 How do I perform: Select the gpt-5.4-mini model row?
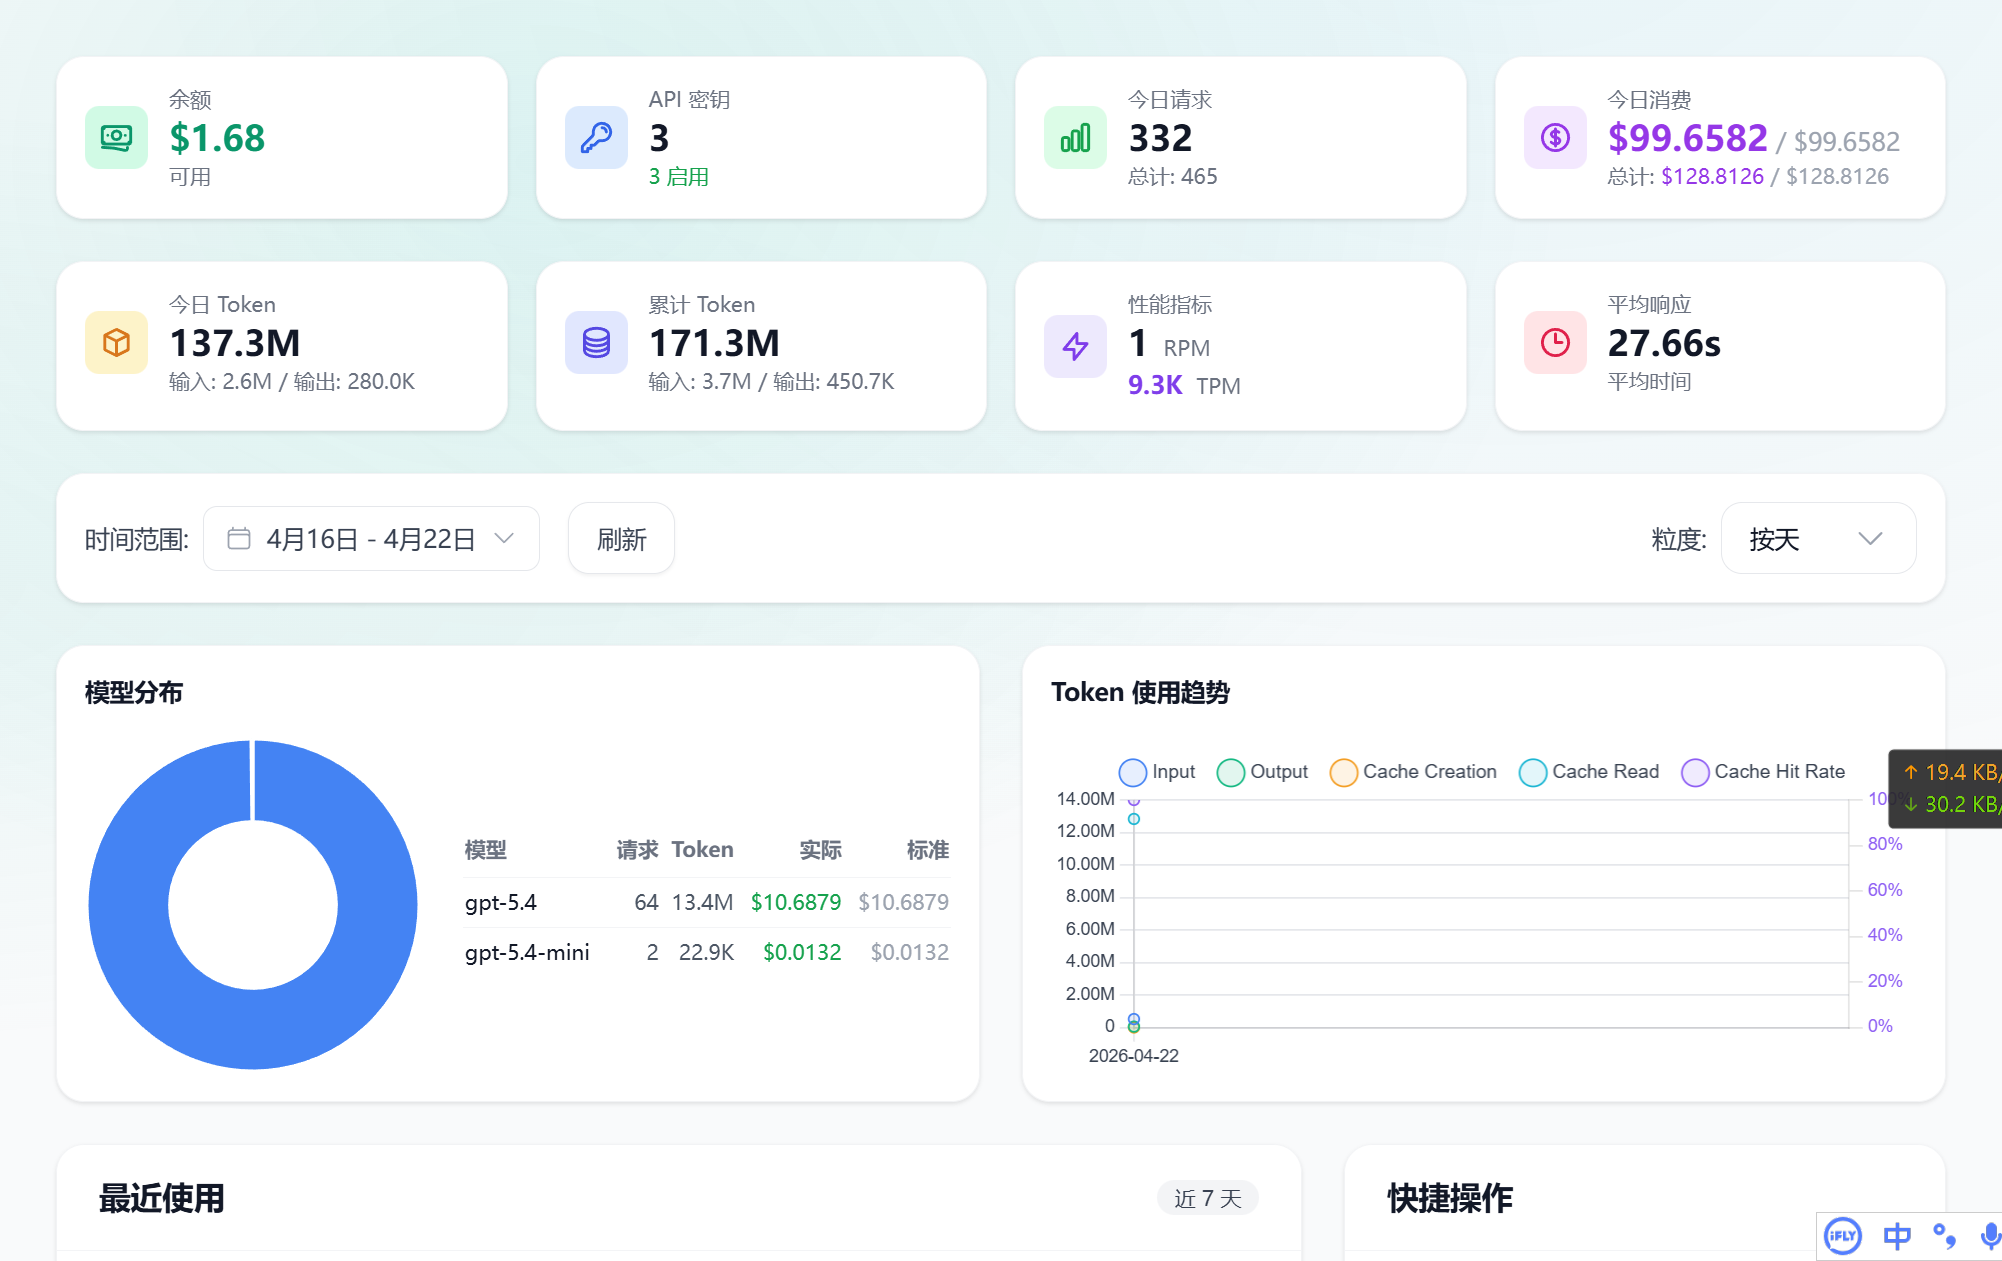point(707,953)
